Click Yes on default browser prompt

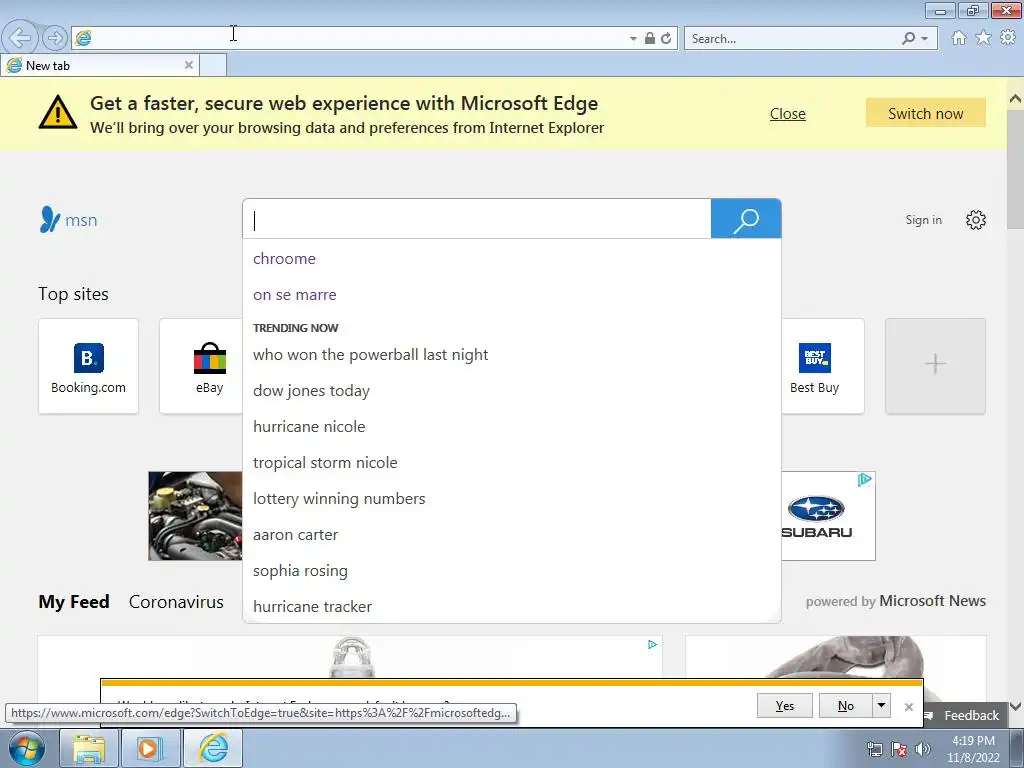(x=784, y=706)
